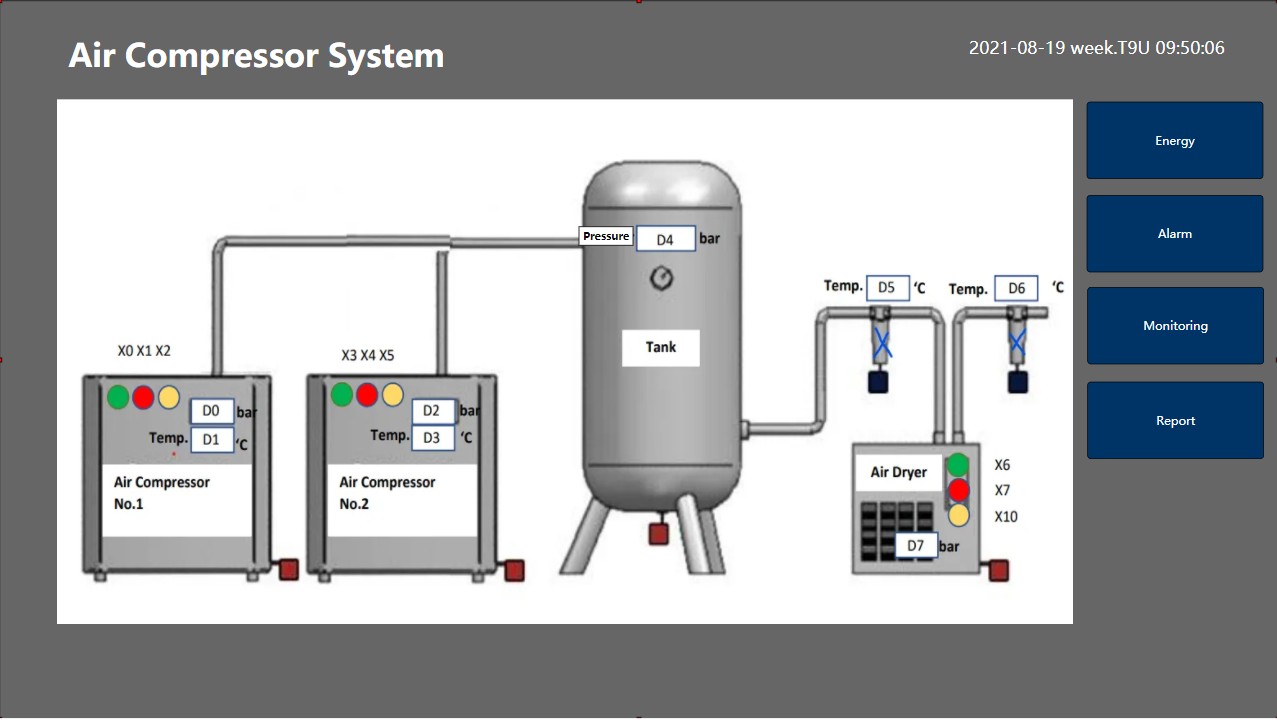The image size is (1277, 720).
Task: Select the D0 pressure field on Compressor No.1
Action: pos(211,411)
